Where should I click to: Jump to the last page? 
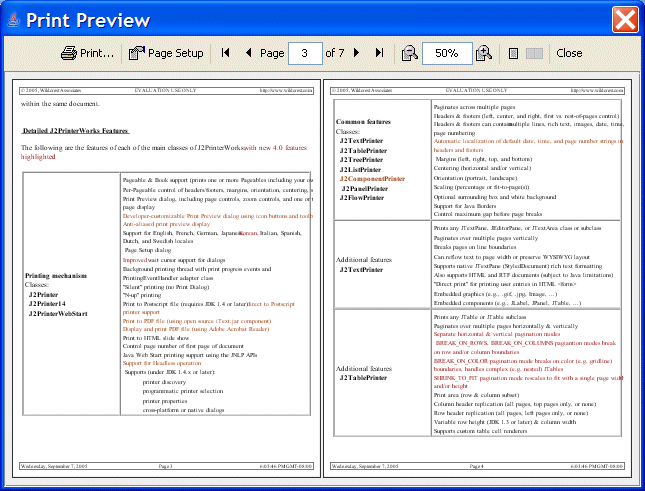pyautogui.click(x=380, y=53)
